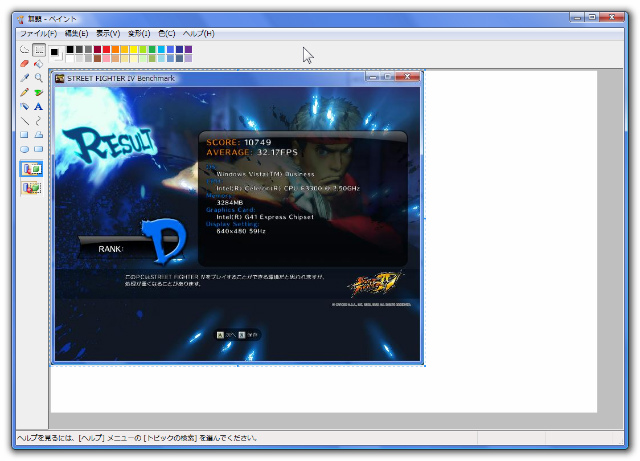Image resolution: width=640 pixels, height=461 pixels.
Task: Select the Magnifier tool
Action: coord(39,78)
